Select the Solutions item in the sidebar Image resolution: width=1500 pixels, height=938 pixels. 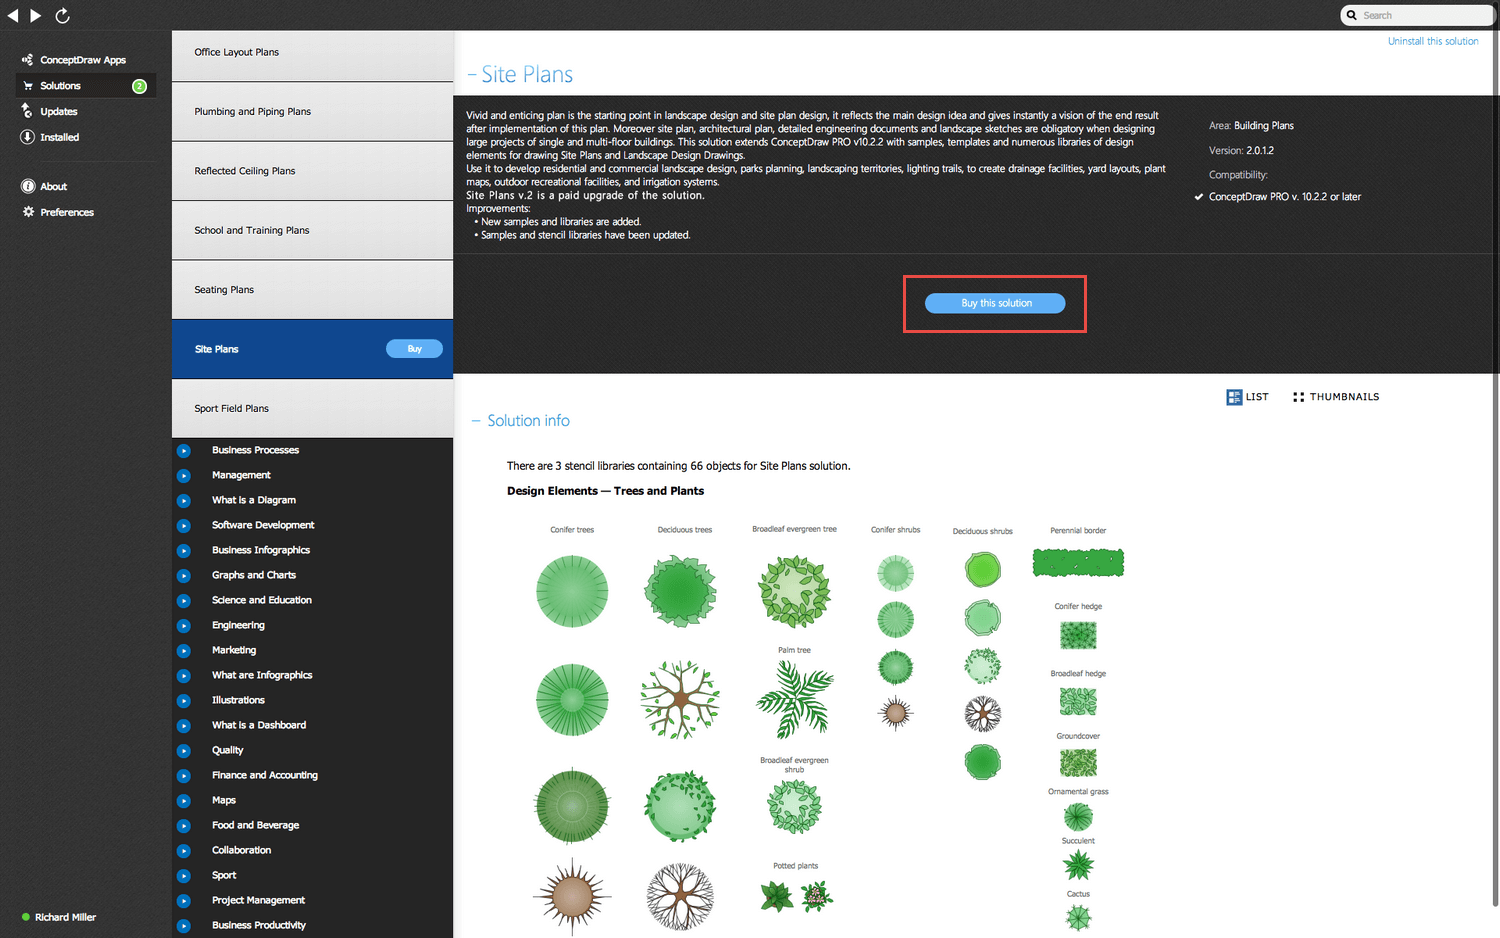pos(60,85)
